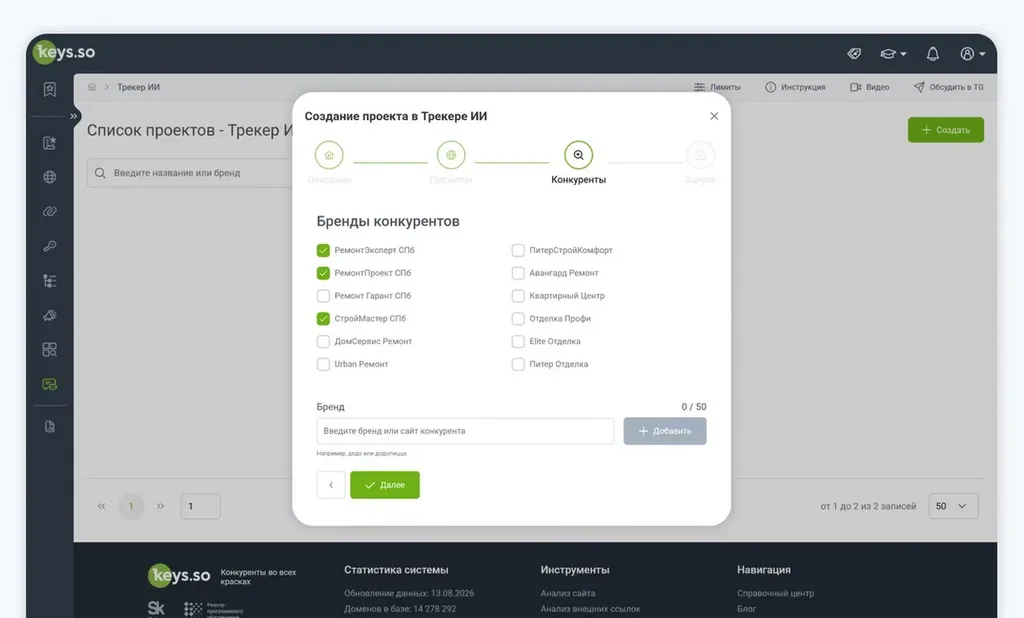
Task: Open Анализ сайта footer link
Action: pos(568,593)
